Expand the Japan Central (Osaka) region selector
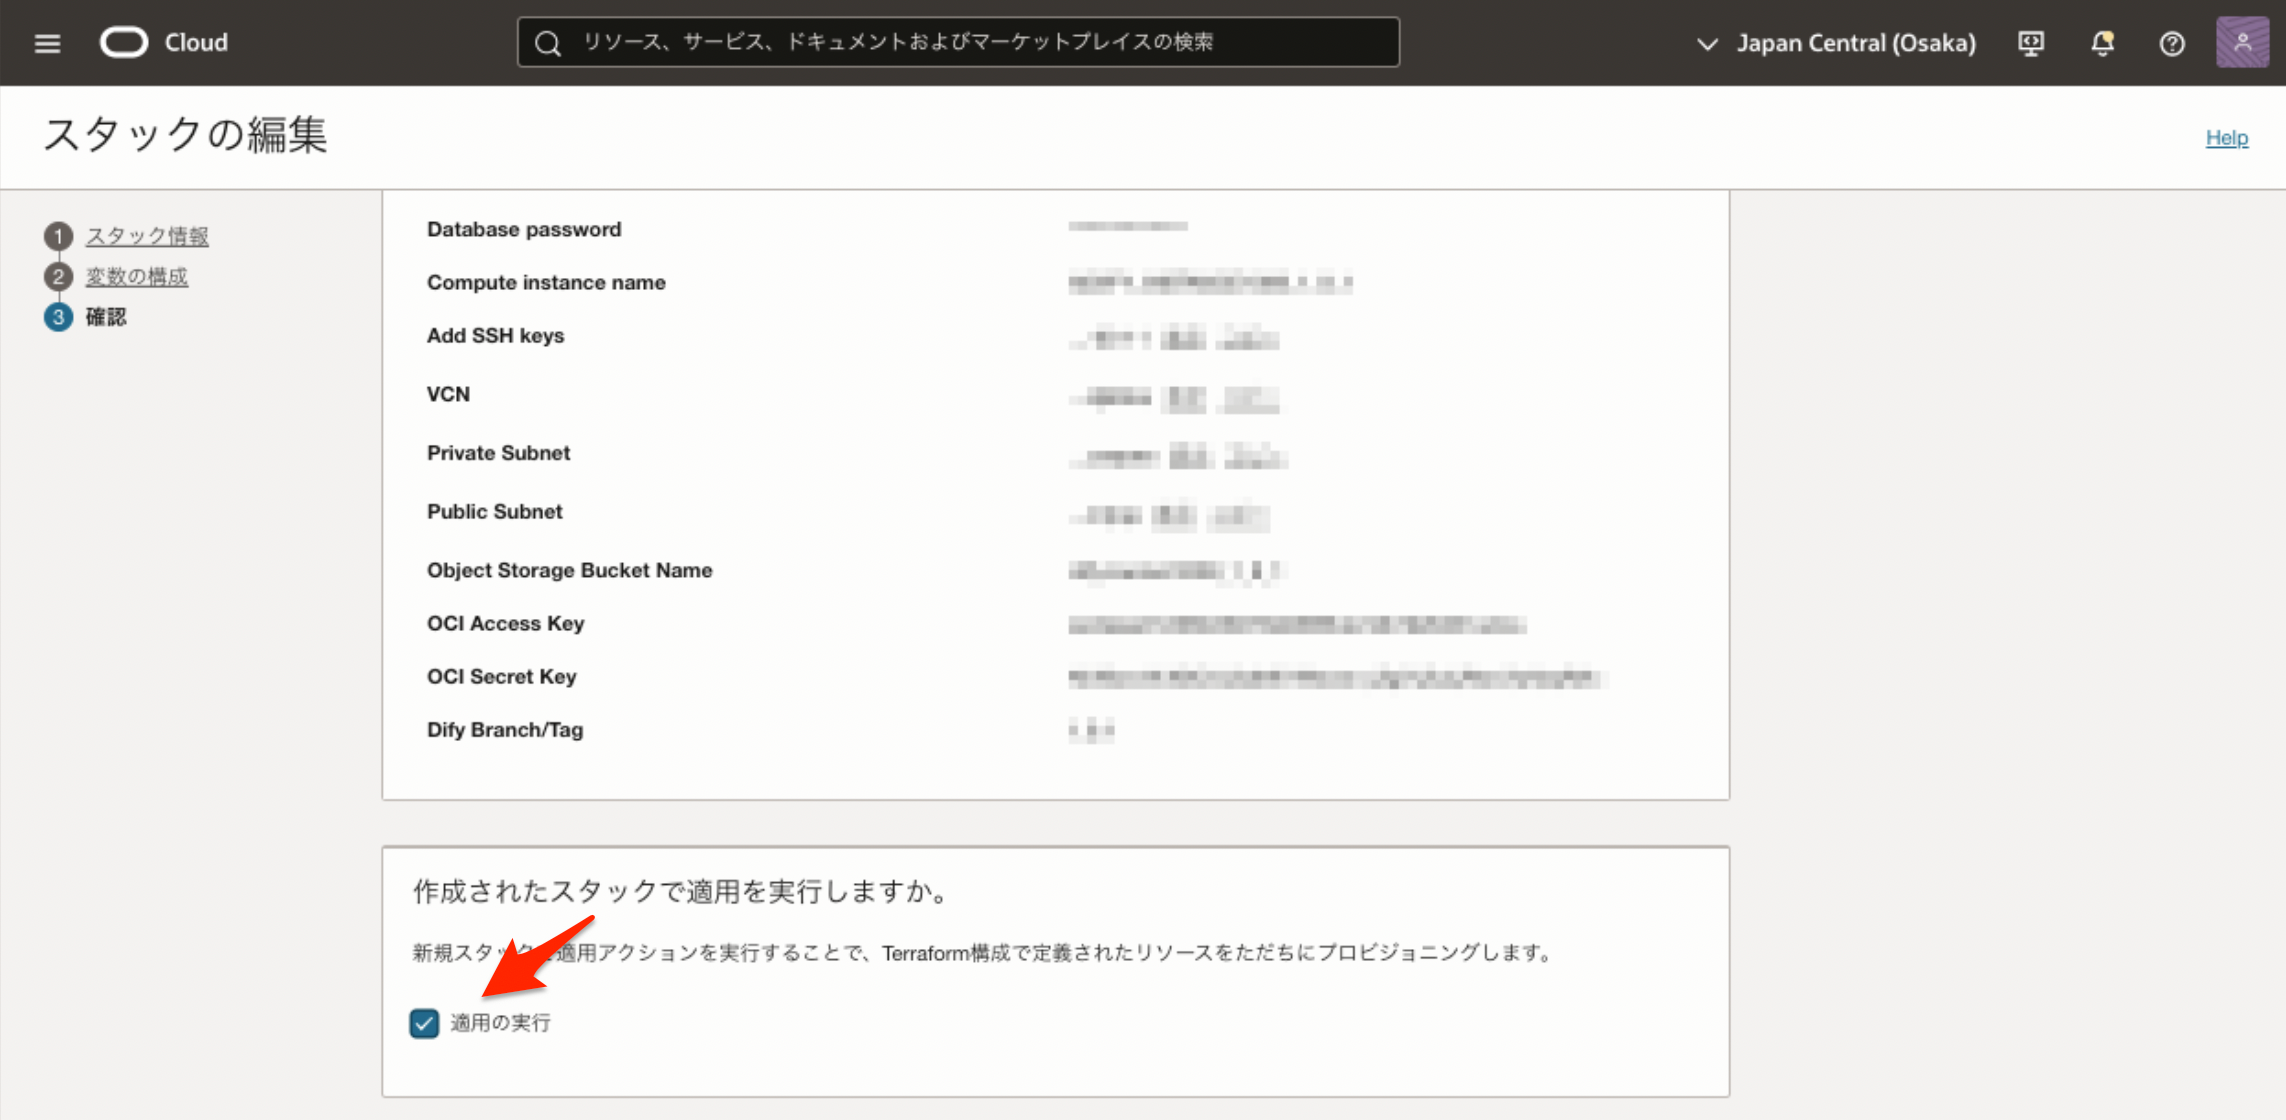The width and height of the screenshot is (2286, 1120). (x=1855, y=43)
